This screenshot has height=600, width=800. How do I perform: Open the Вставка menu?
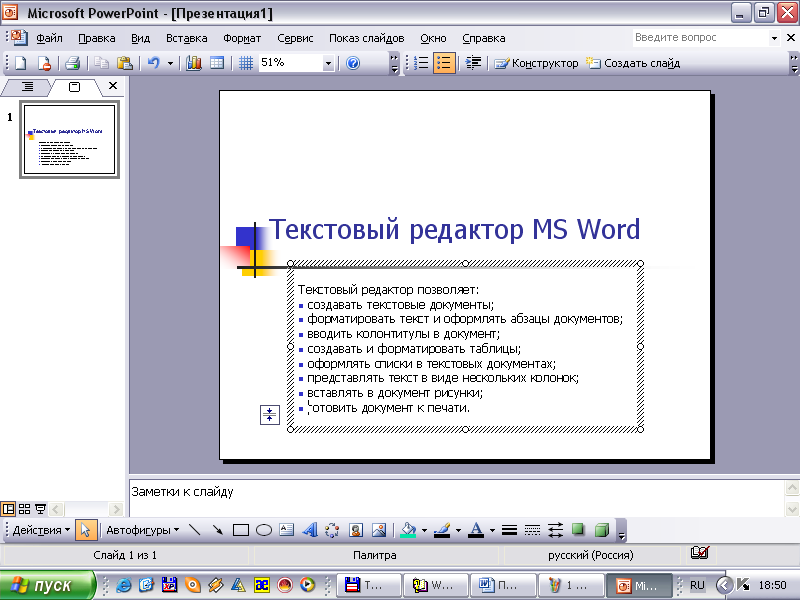tap(186, 38)
